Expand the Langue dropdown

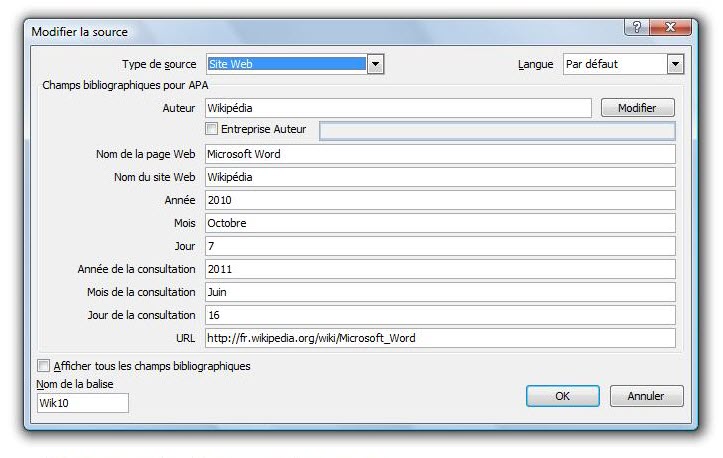pos(674,64)
